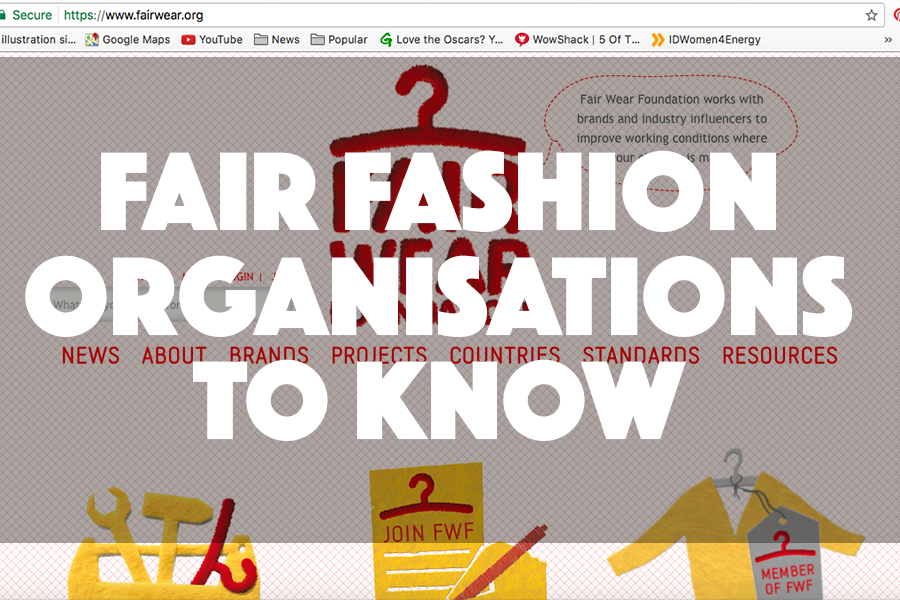The height and width of the screenshot is (600, 900).
Task: Click the Google Maps favicon
Action: (x=92, y=40)
